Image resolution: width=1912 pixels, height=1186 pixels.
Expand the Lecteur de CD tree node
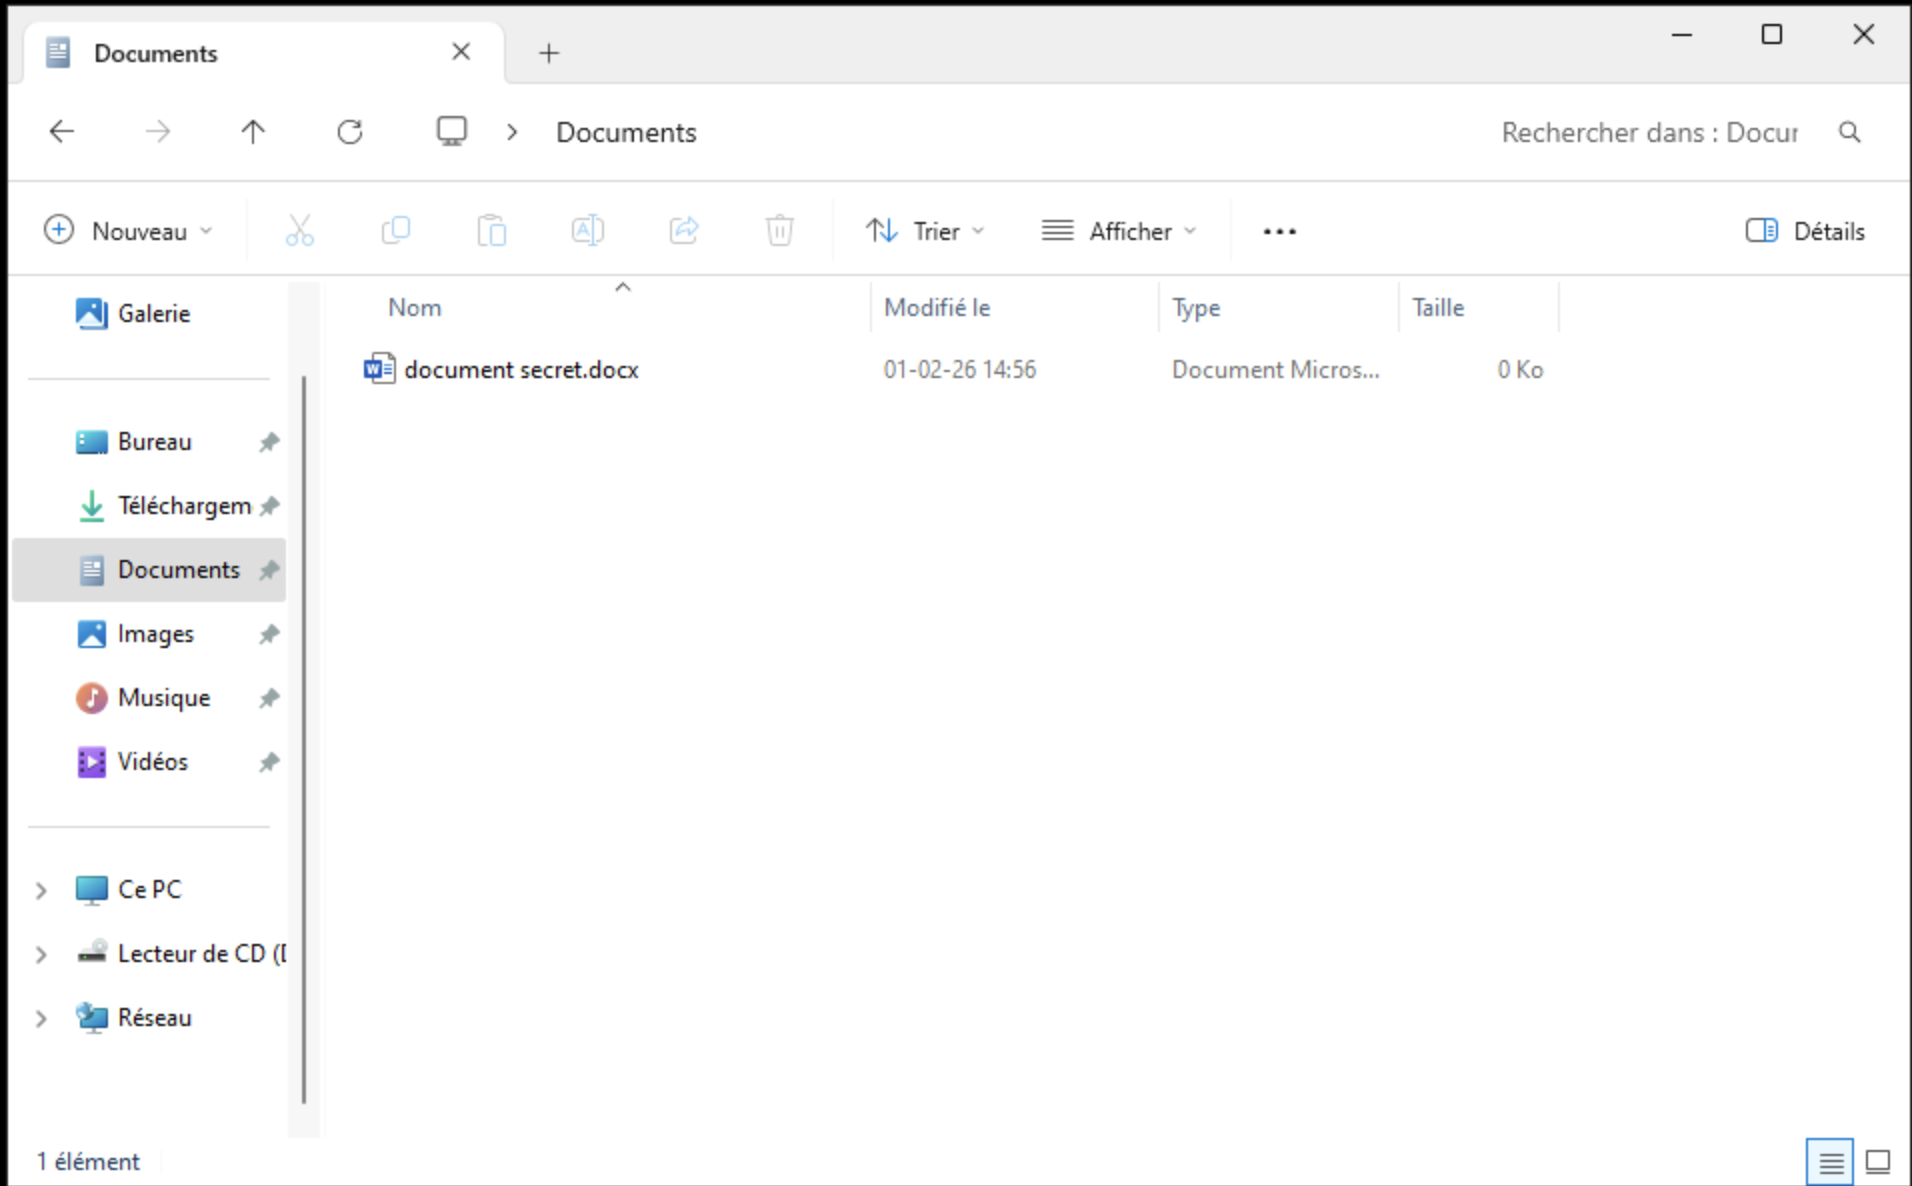tap(41, 954)
